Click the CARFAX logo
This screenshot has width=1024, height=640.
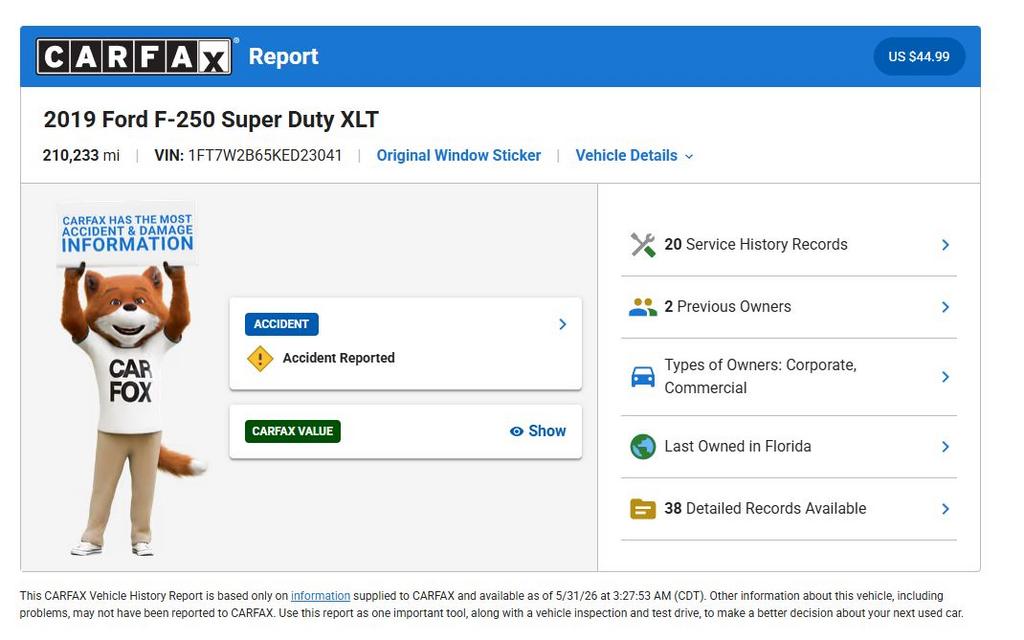point(134,56)
